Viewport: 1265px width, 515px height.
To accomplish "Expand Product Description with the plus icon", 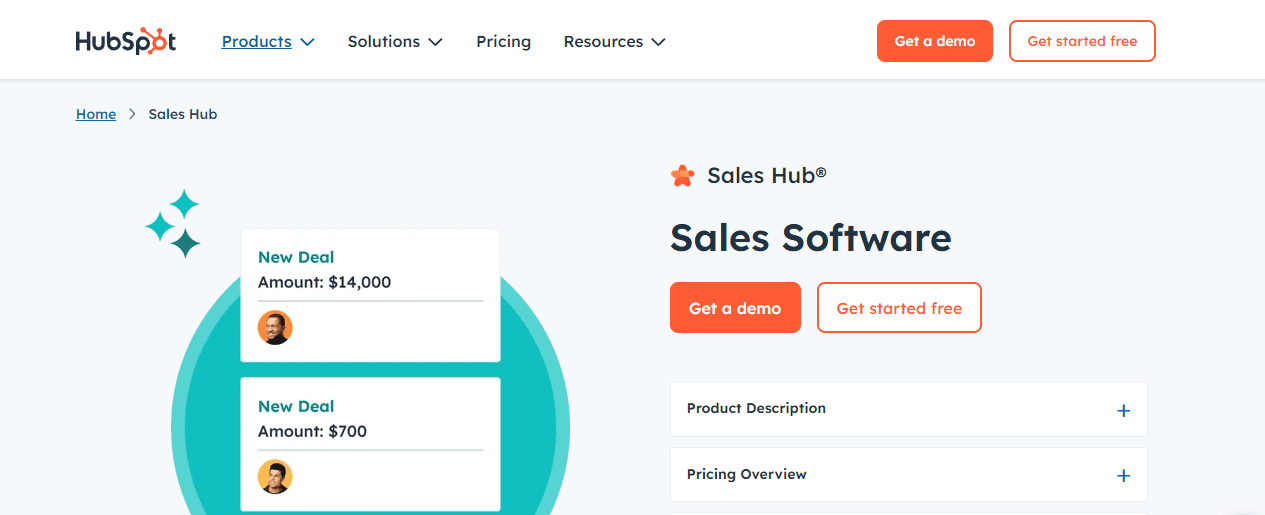I will click(x=1123, y=410).
